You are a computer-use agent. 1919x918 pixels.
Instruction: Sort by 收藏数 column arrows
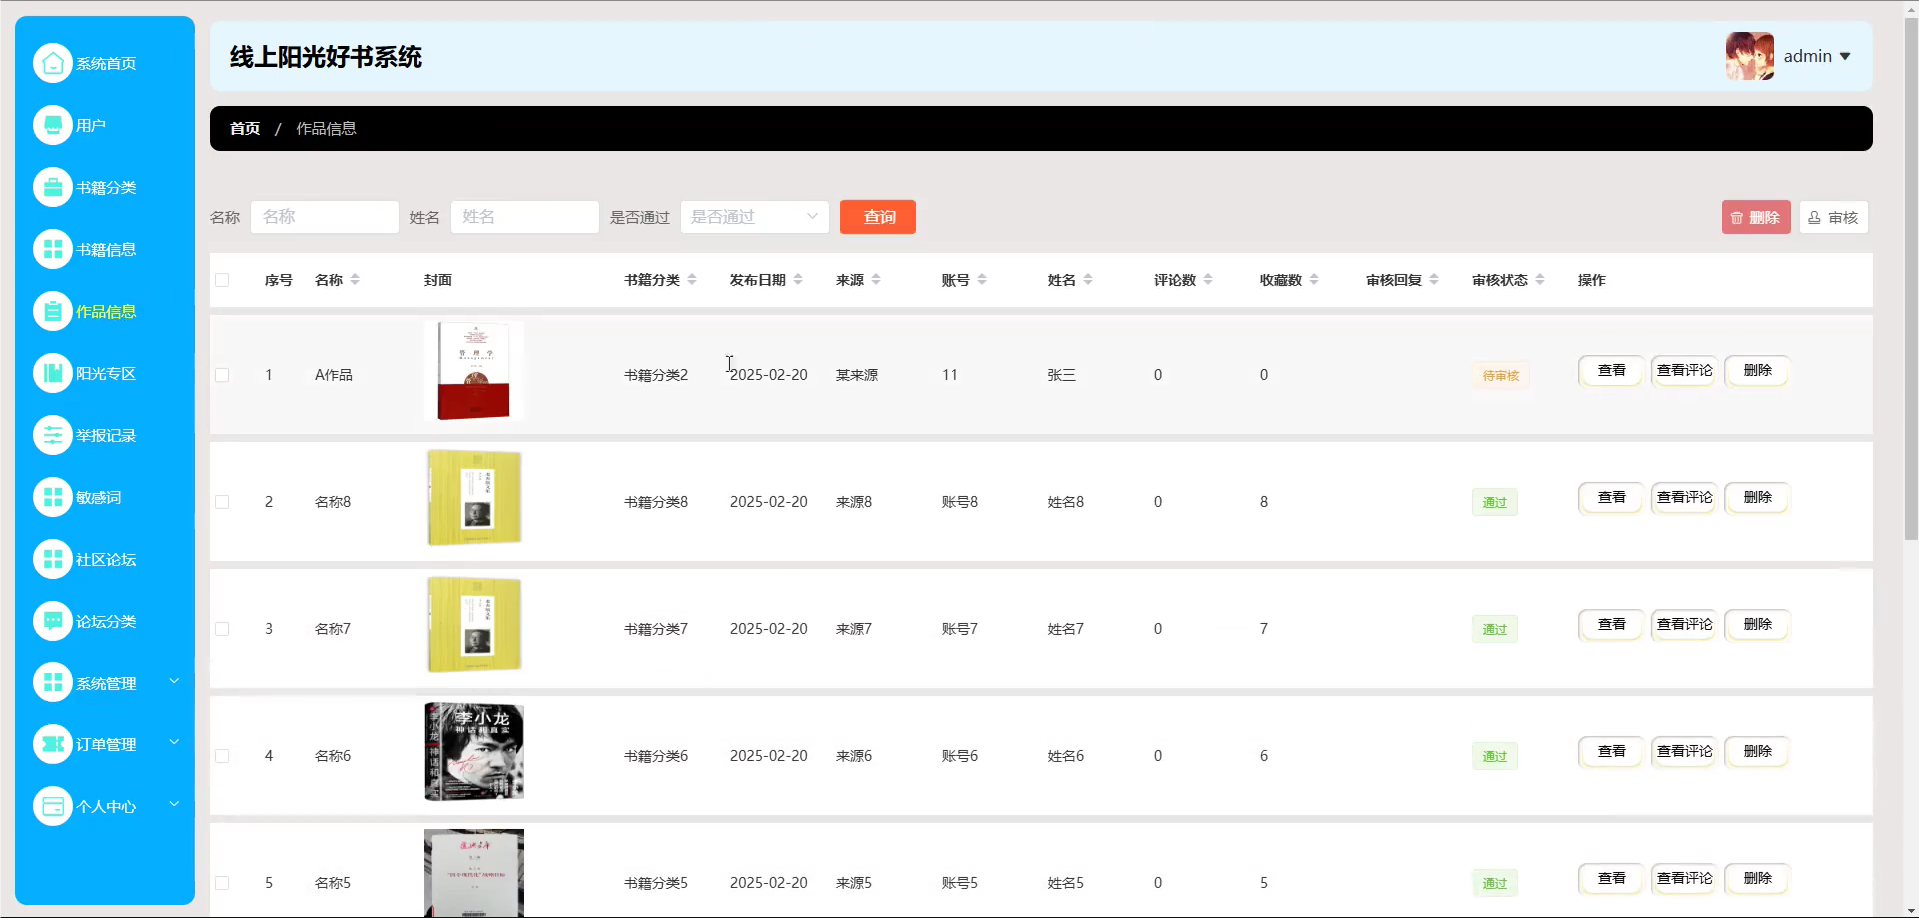click(x=1314, y=280)
